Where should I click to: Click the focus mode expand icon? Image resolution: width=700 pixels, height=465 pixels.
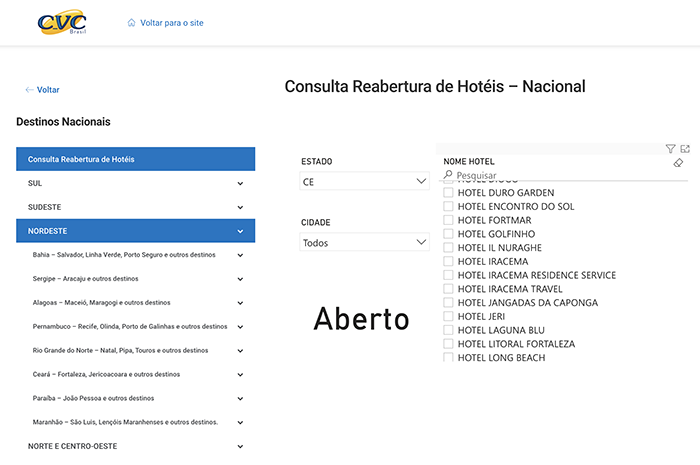tap(685, 149)
